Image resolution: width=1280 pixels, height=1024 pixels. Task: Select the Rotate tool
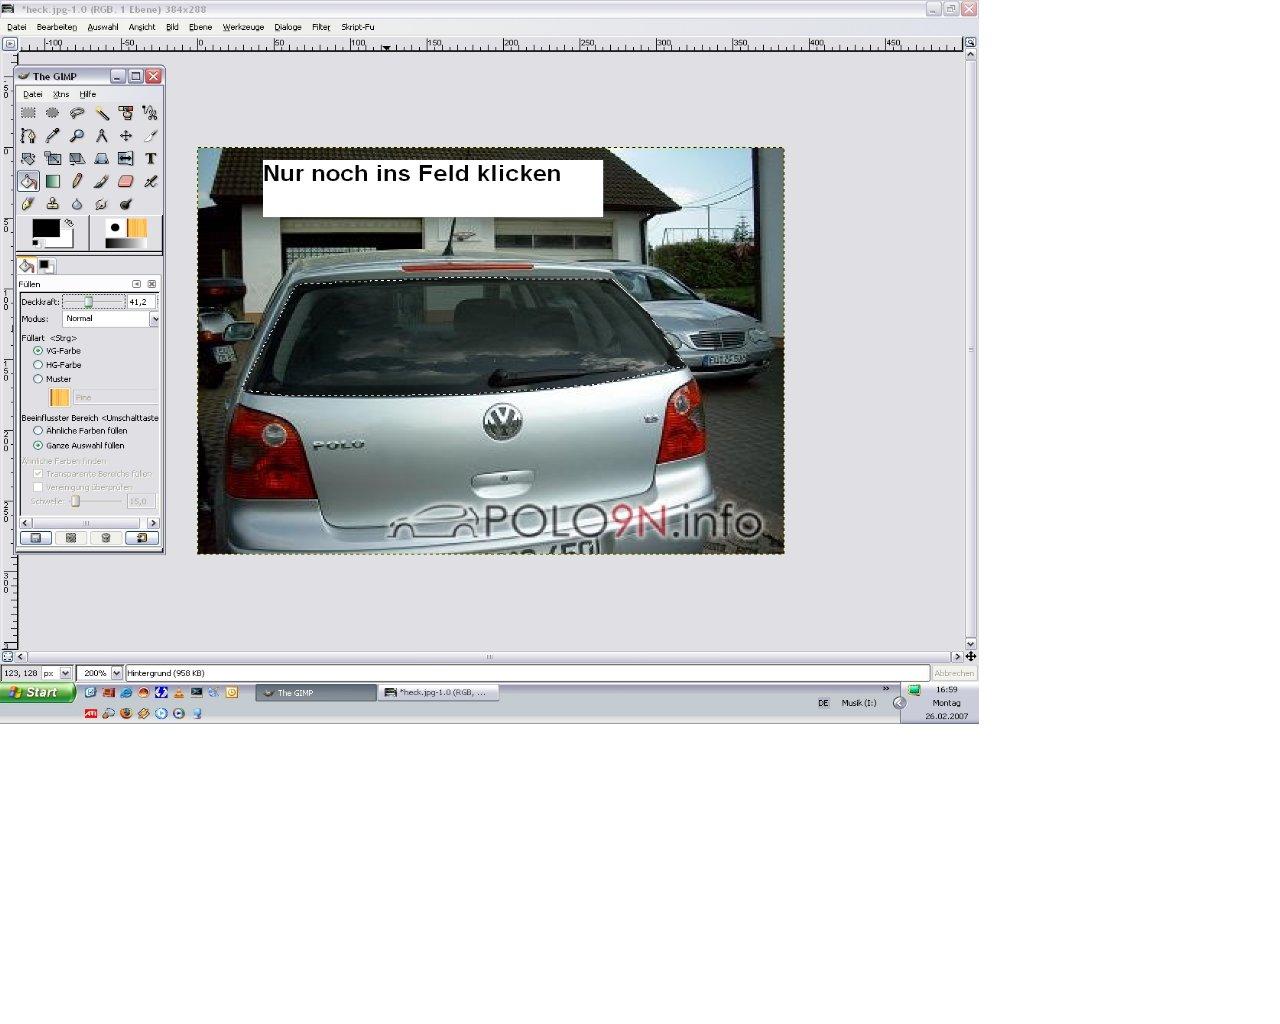tap(28, 159)
